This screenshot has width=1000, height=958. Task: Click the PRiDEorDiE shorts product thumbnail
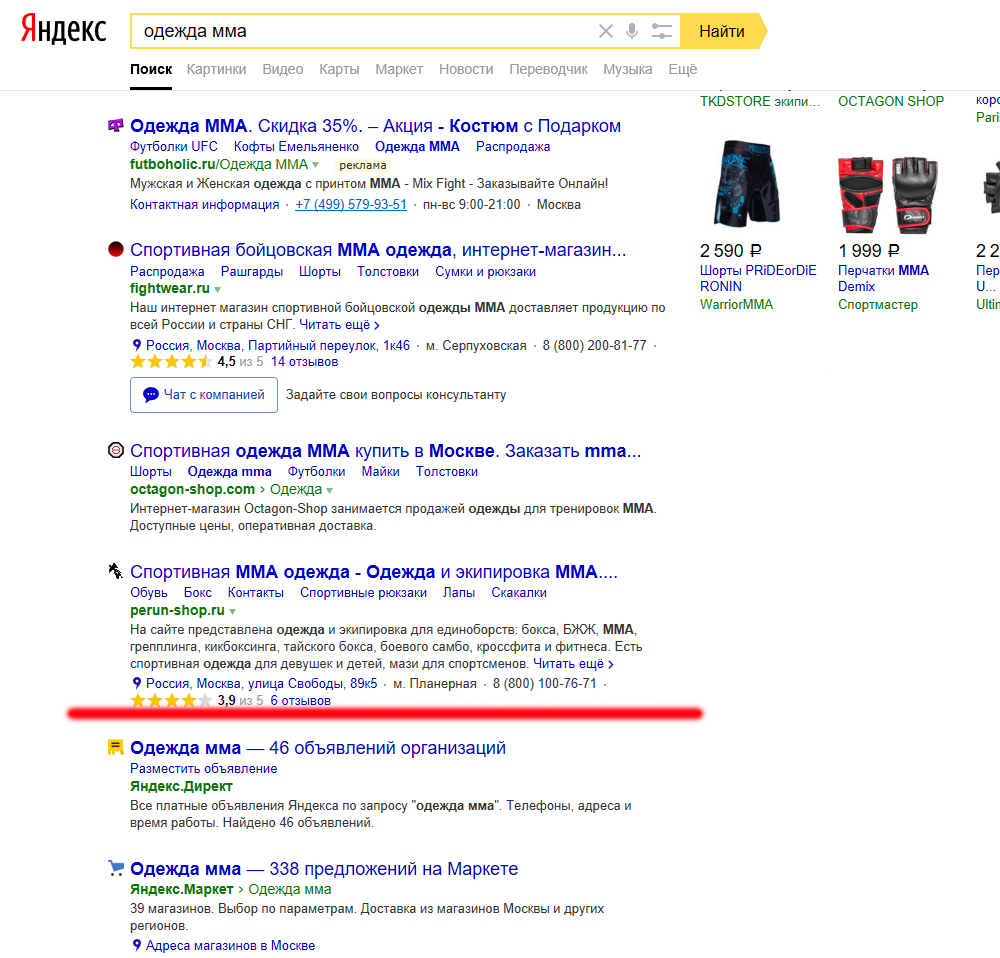click(747, 184)
